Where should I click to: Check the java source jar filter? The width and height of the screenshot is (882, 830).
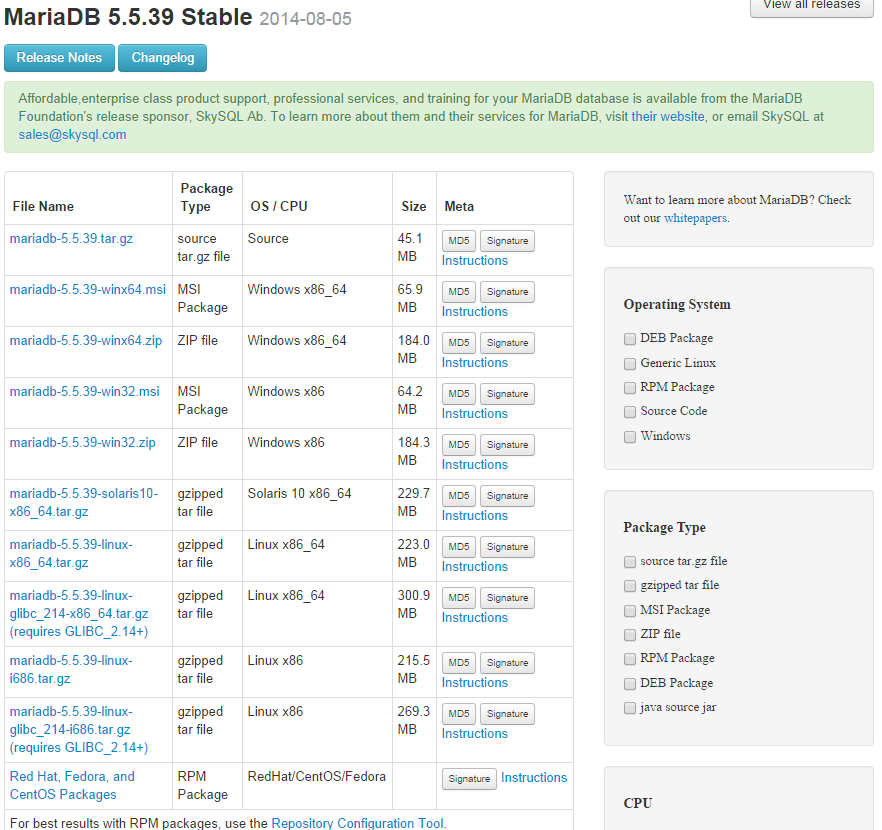[630, 708]
